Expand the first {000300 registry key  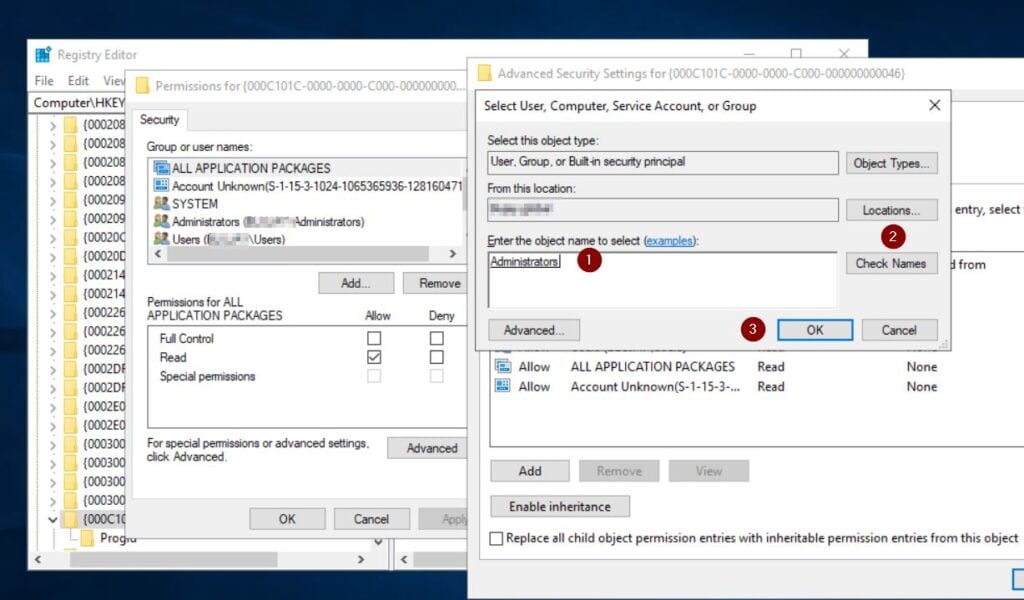click(53, 445)
